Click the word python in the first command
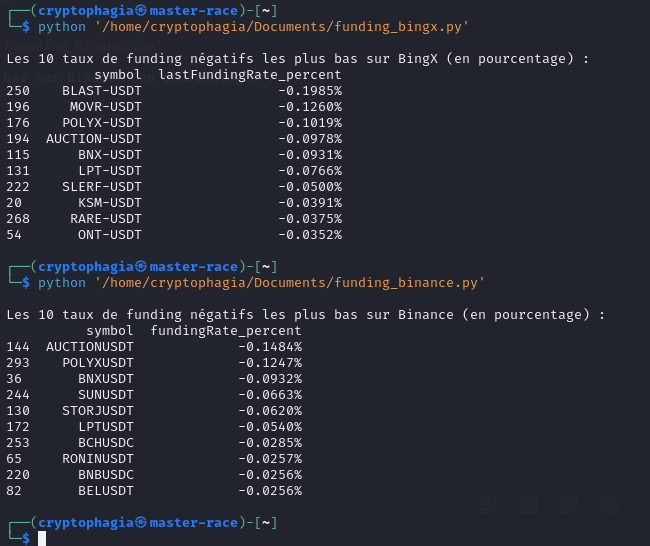Screen dimensions: 650x546 coord(62,27)
